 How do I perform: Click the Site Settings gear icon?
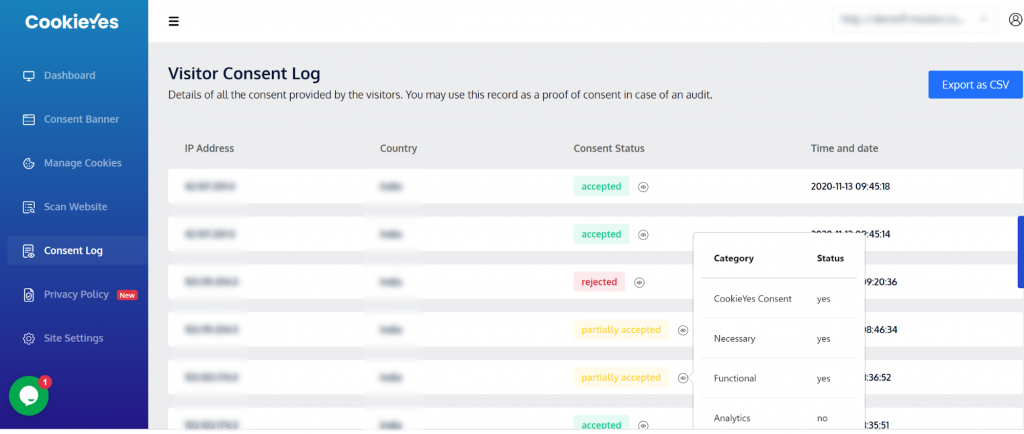(28, 339)
